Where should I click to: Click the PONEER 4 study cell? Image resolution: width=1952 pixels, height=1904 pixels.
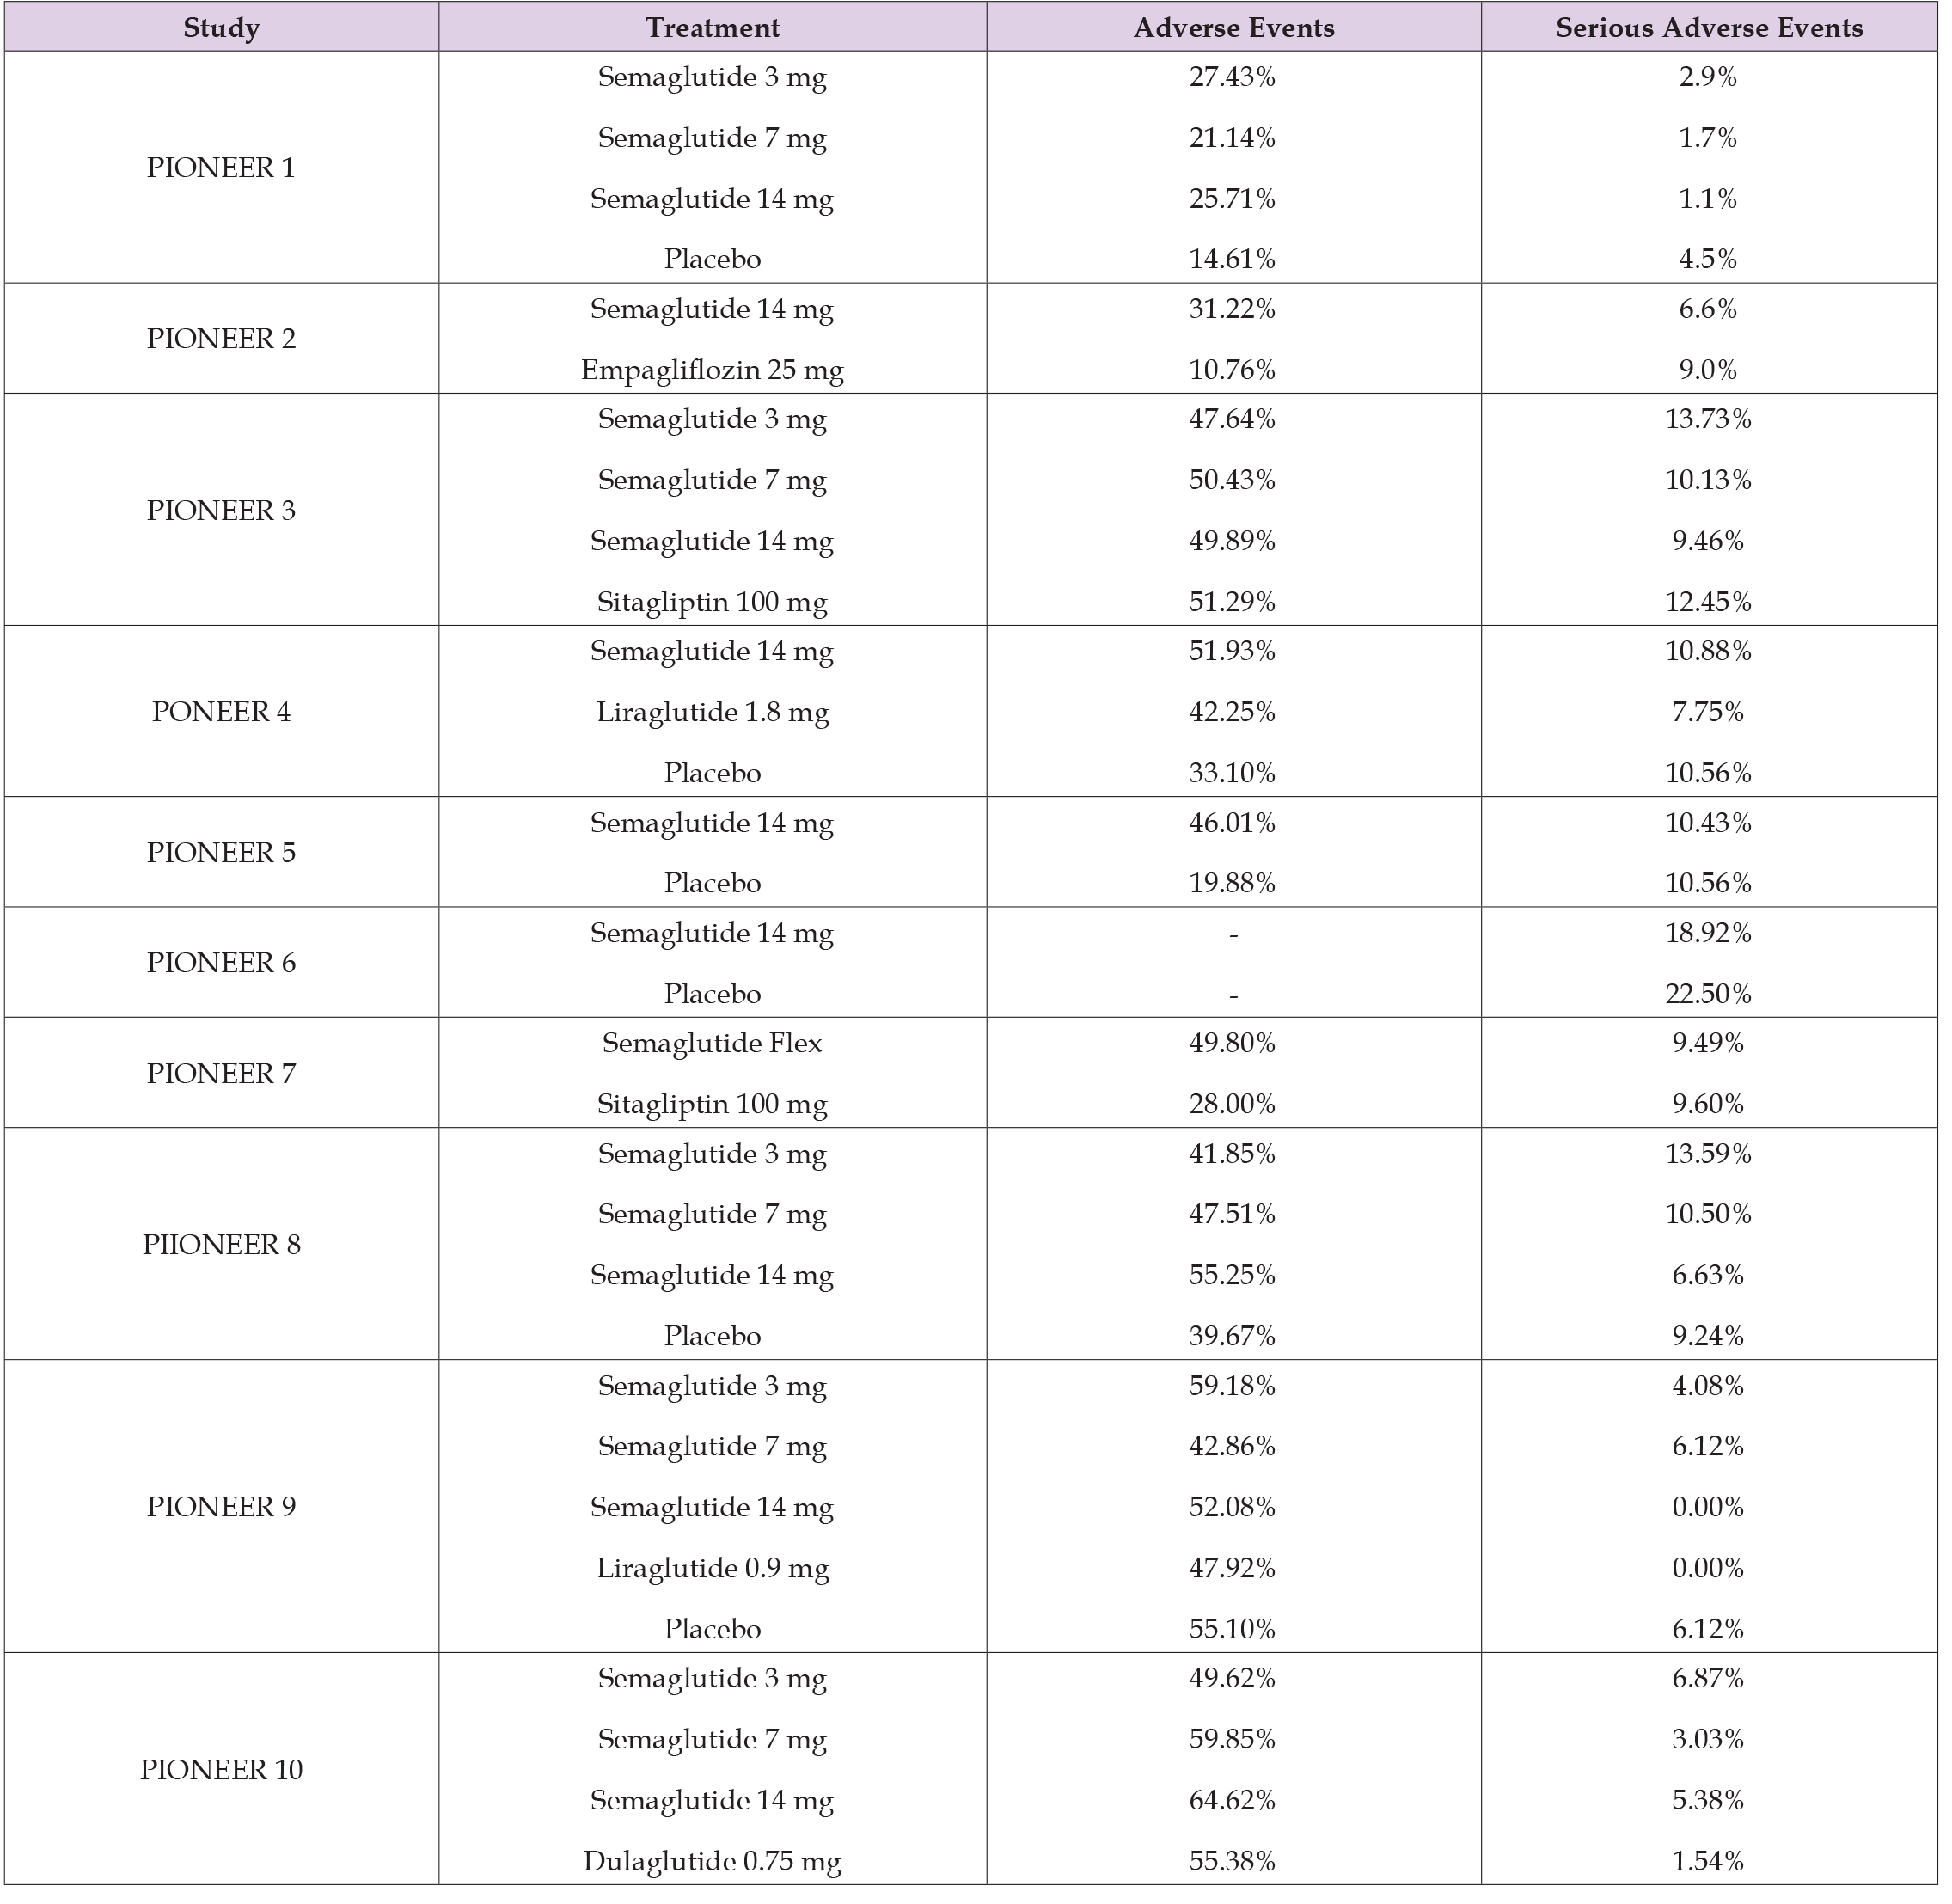click(x=221, y=712)
